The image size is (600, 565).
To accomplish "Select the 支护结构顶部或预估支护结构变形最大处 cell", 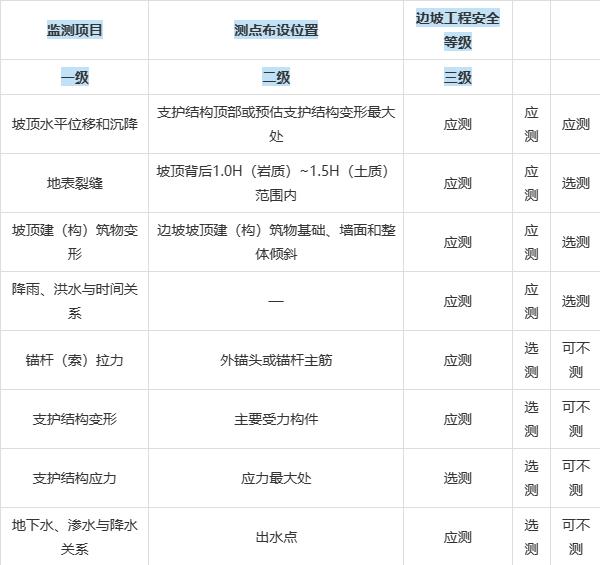I will 276,124.
